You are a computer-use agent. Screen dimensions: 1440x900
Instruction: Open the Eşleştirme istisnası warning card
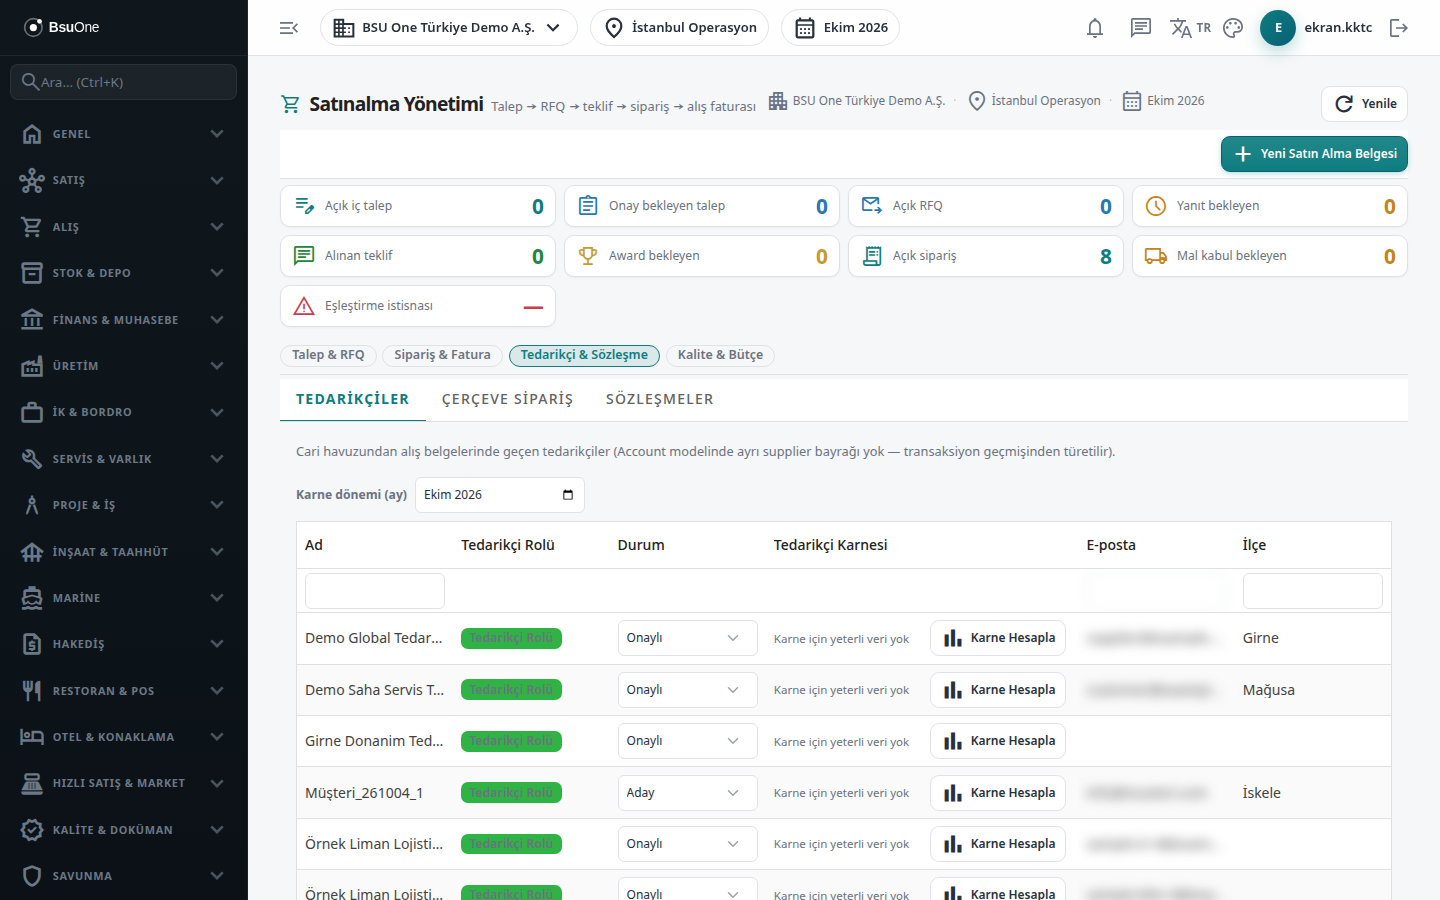418,306
